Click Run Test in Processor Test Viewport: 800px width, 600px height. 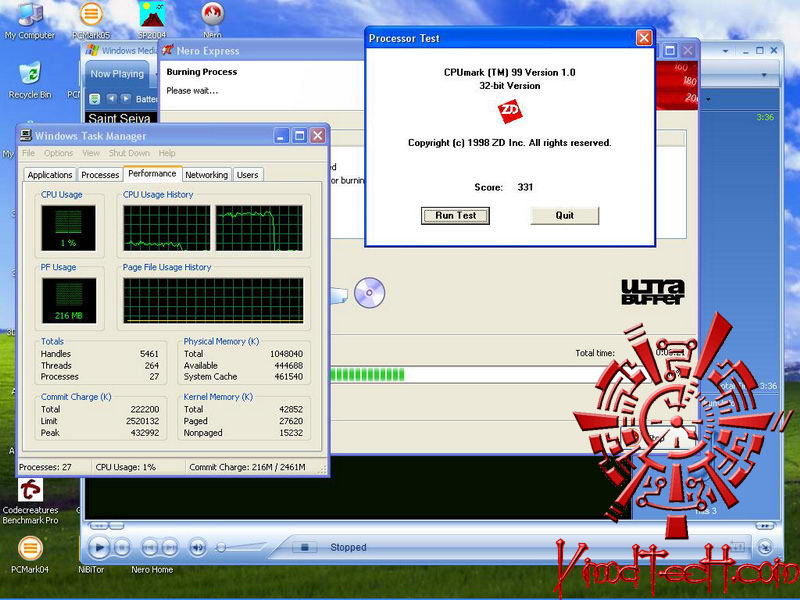(455, 215)
